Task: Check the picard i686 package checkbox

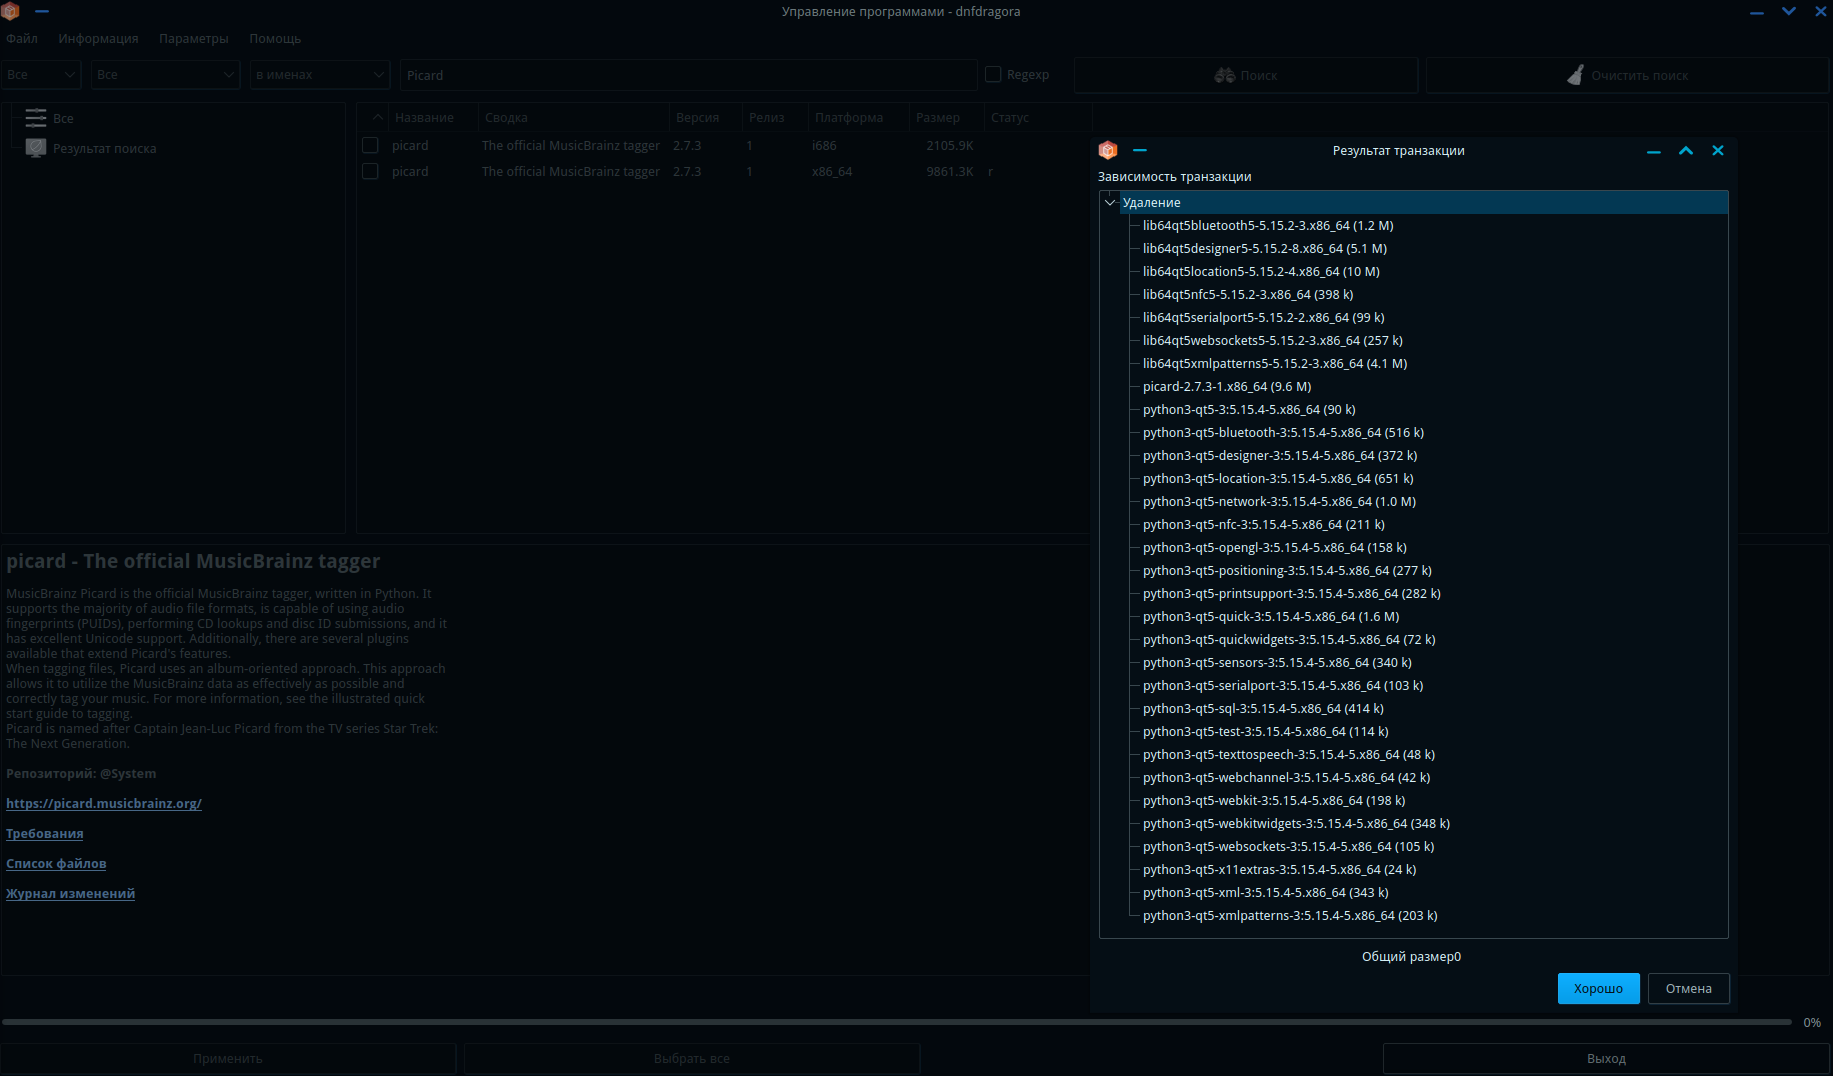Action: tap(370, 145)
